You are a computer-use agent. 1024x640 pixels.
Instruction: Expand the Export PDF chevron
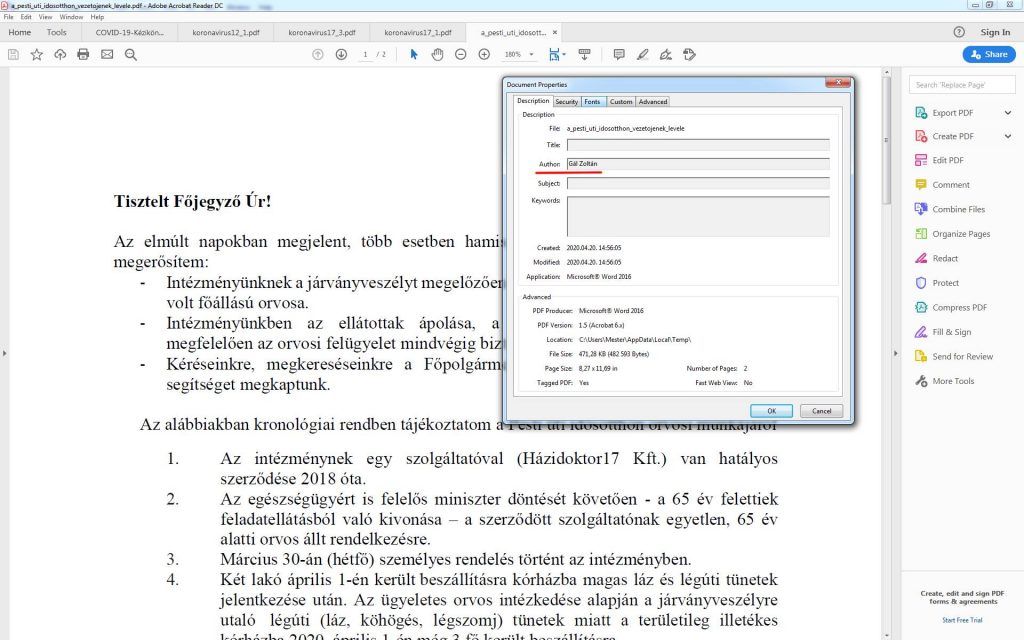click(1008, 113)
